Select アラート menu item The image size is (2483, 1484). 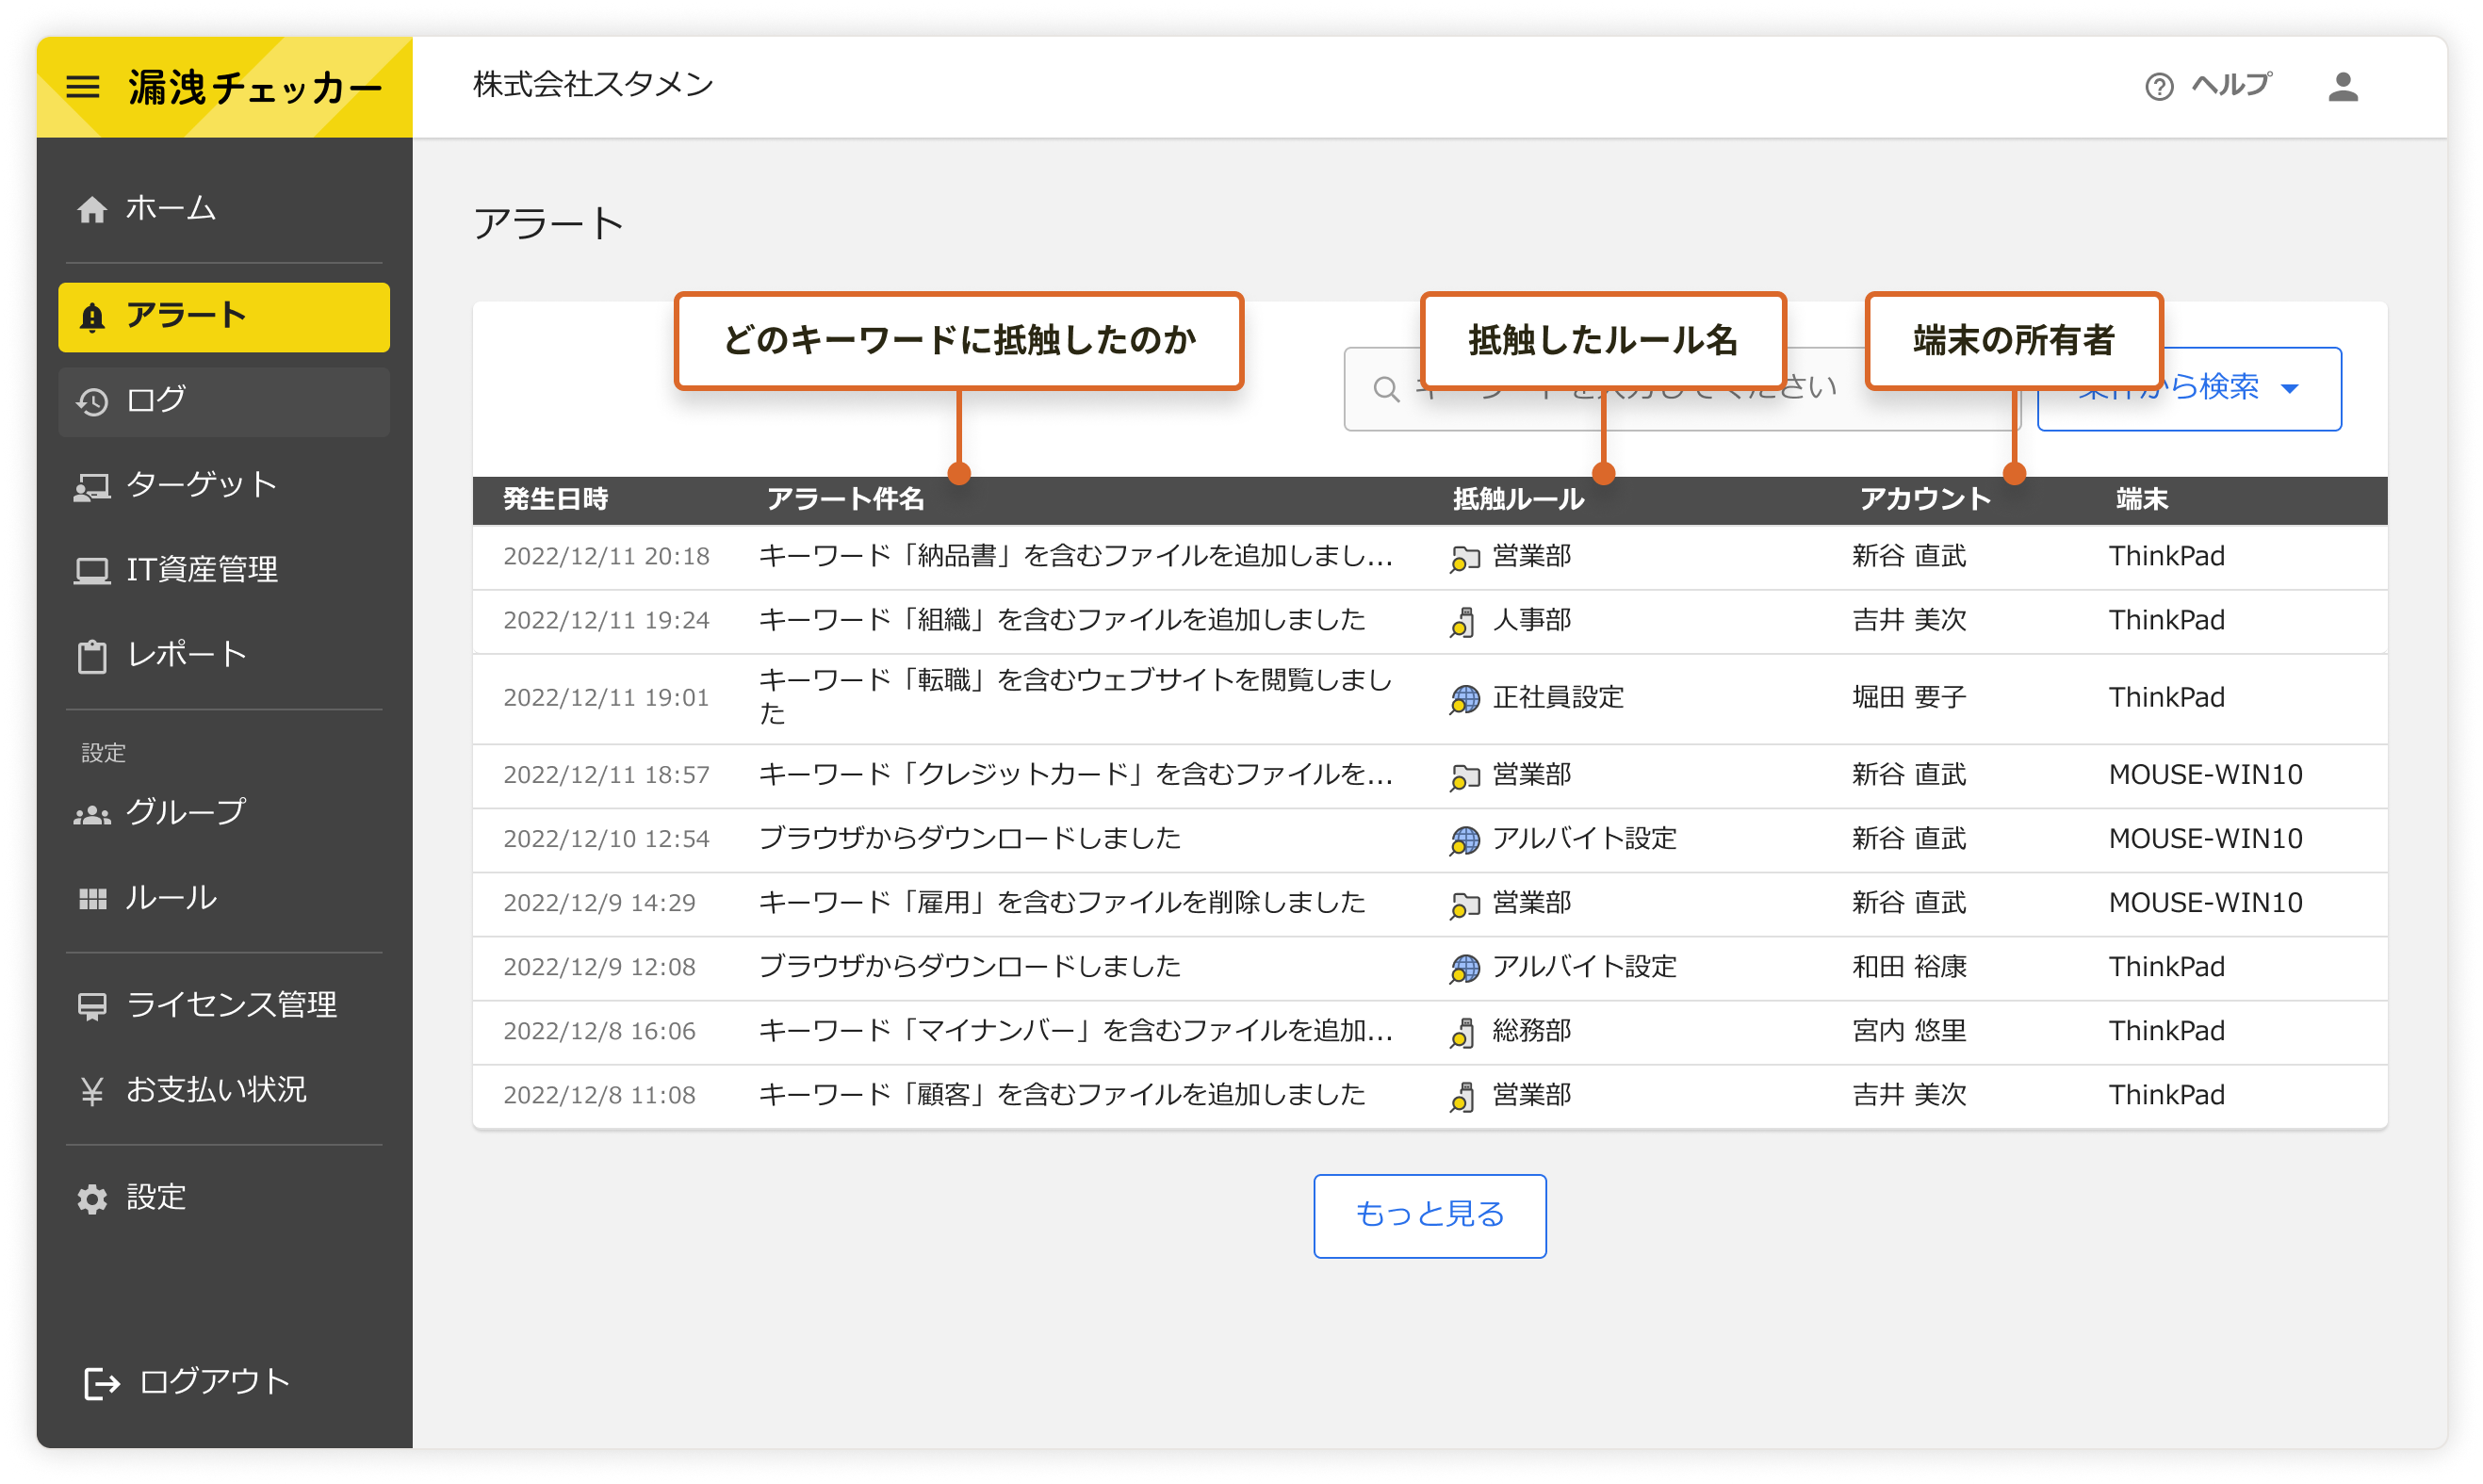(224, 316)
